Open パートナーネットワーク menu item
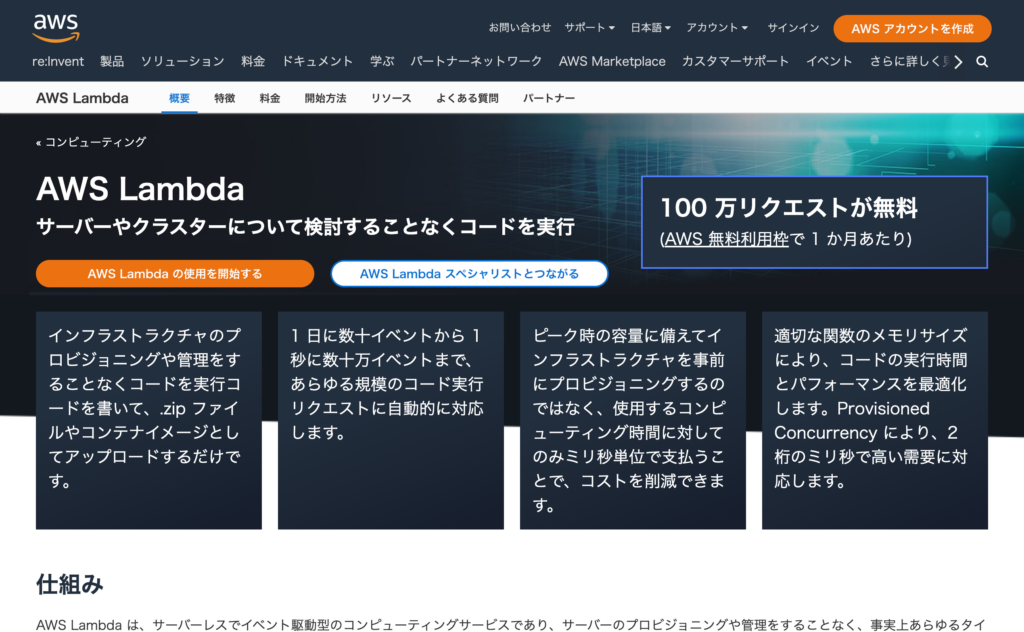The height and width of the screenshot is (632, 1024). click(x=476, y=62)
